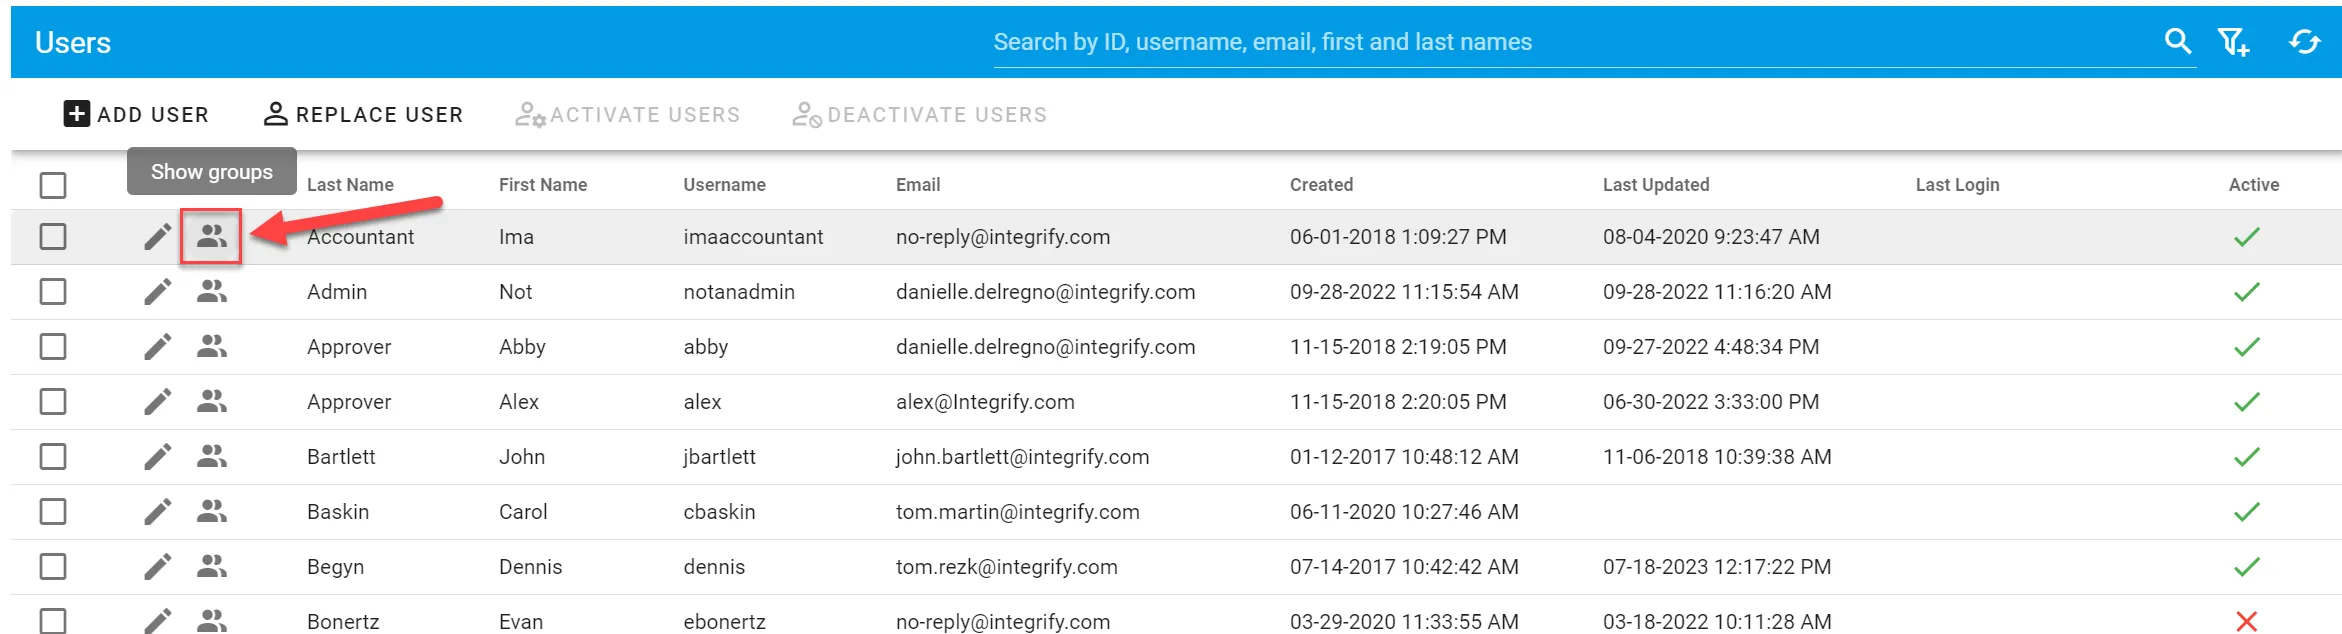The image size is (2342, 634).
Task: Show groups for Carol Baskin
Action: [211, 512]
